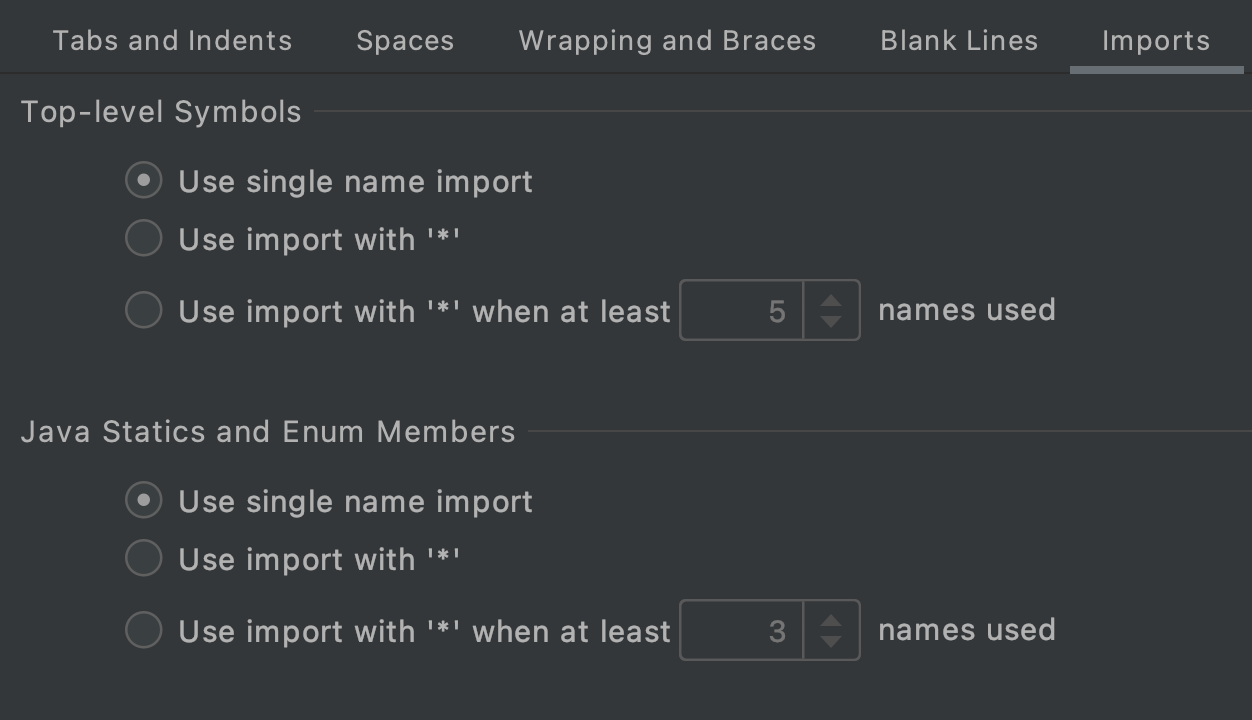Open the Blank Lines tab
This screenshot has height=720, width=1252.
tap(958, 40)
